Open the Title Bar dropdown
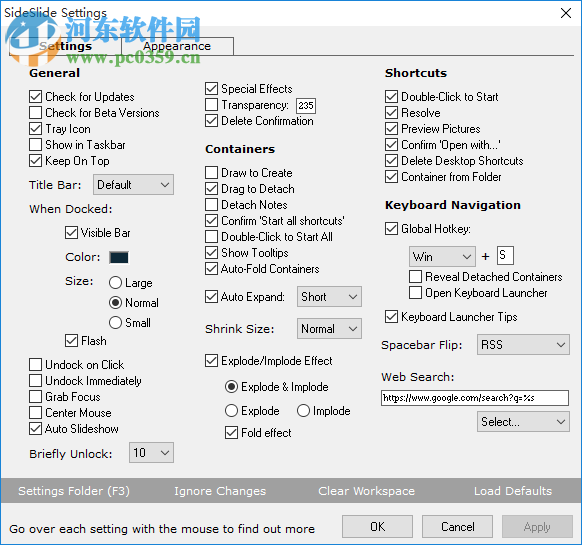This screenshot has width=582, height=545. coord(133,185)
